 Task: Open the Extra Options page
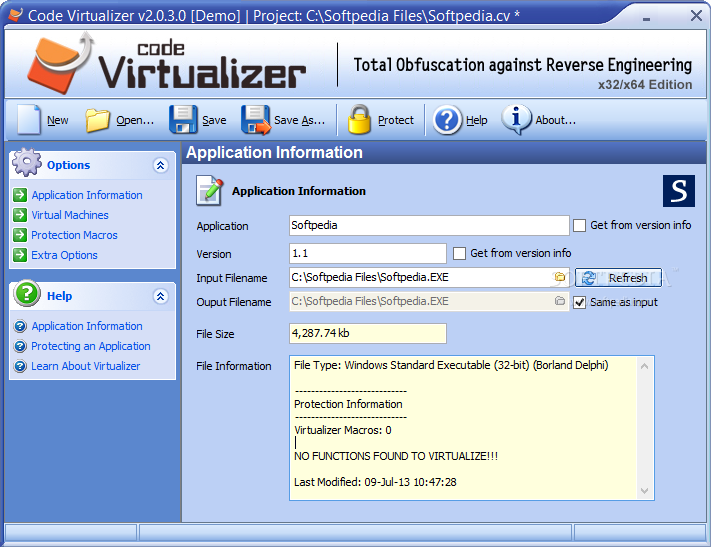coord(64,255)
